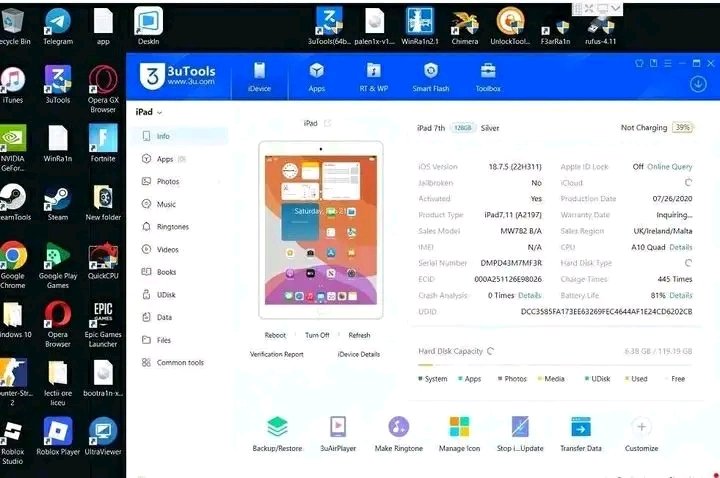Refresh Hard Disk Capacity spinner icon
Screen dimensions: 720x478
pos(490,351)
